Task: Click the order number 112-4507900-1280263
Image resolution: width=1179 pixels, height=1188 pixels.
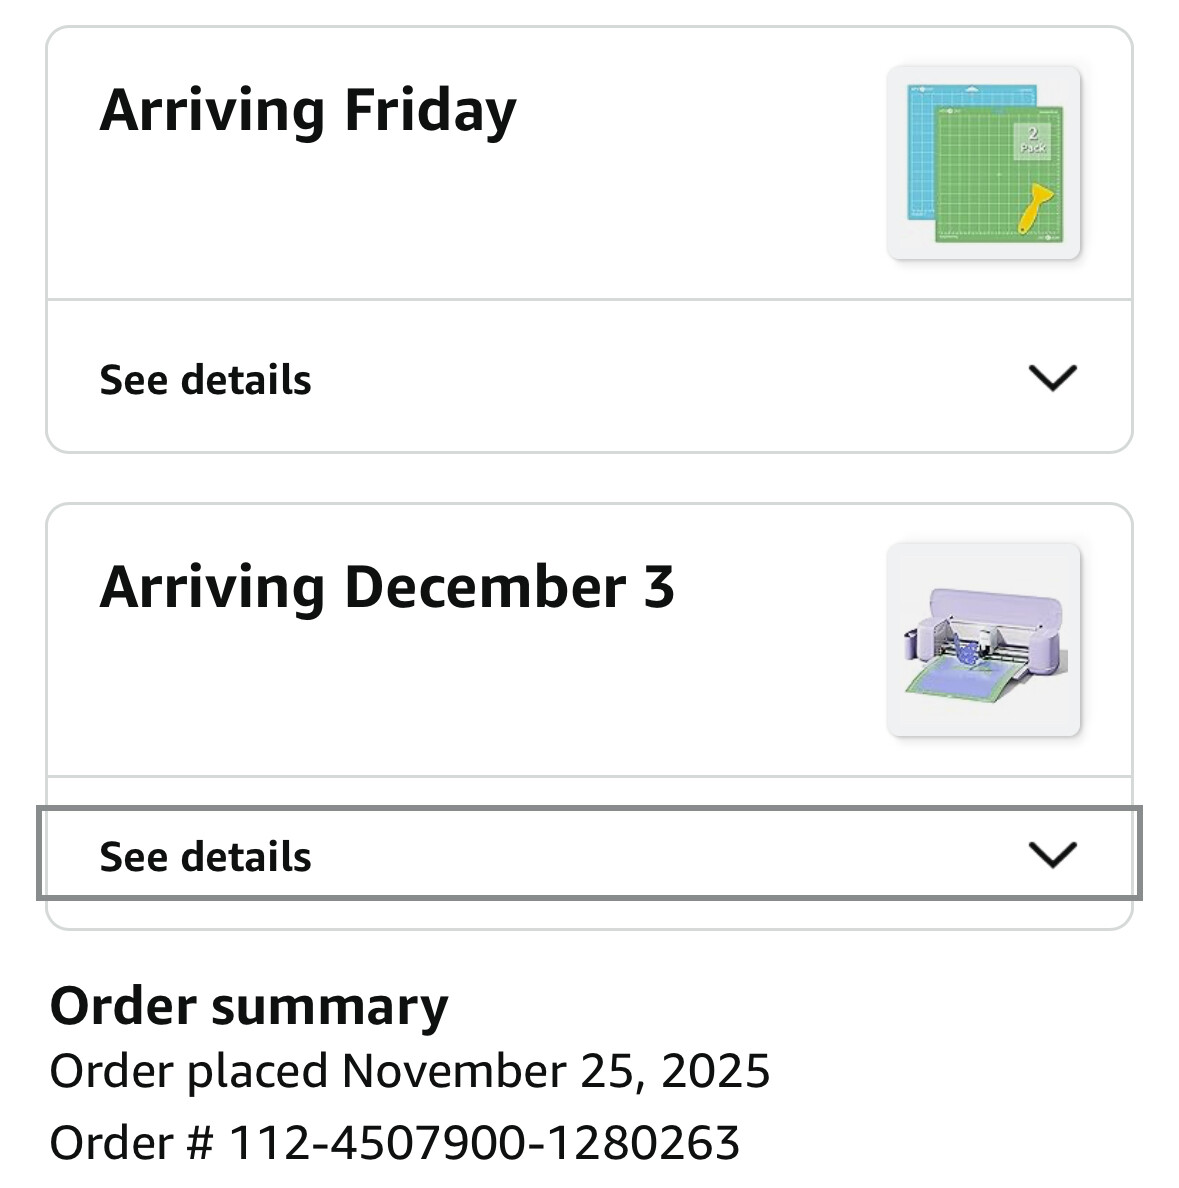Action: pos(484,1142)
